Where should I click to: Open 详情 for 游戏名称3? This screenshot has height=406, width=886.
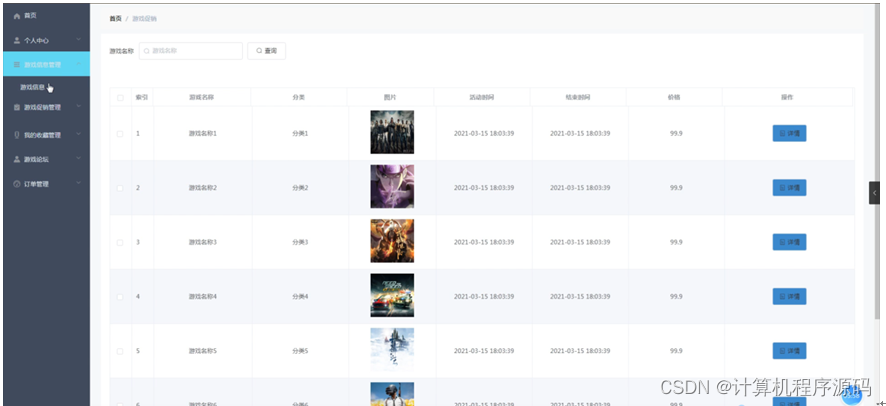(789, 242)
